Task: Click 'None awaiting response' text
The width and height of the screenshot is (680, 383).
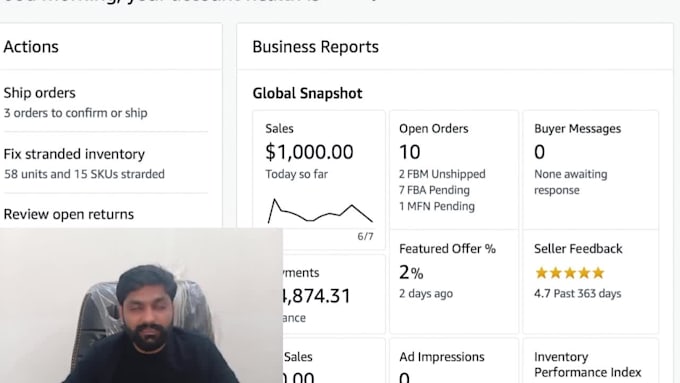Action: [x=570, y=182]
